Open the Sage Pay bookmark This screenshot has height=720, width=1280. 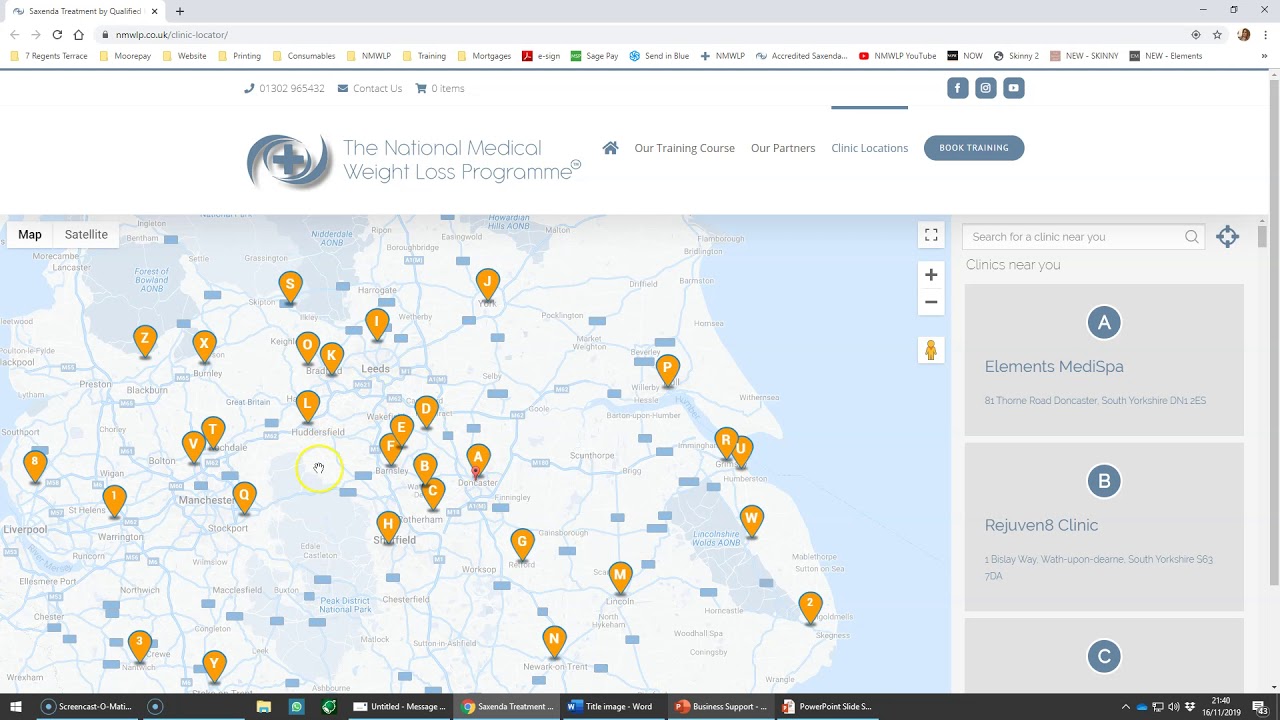pos(594,56)
